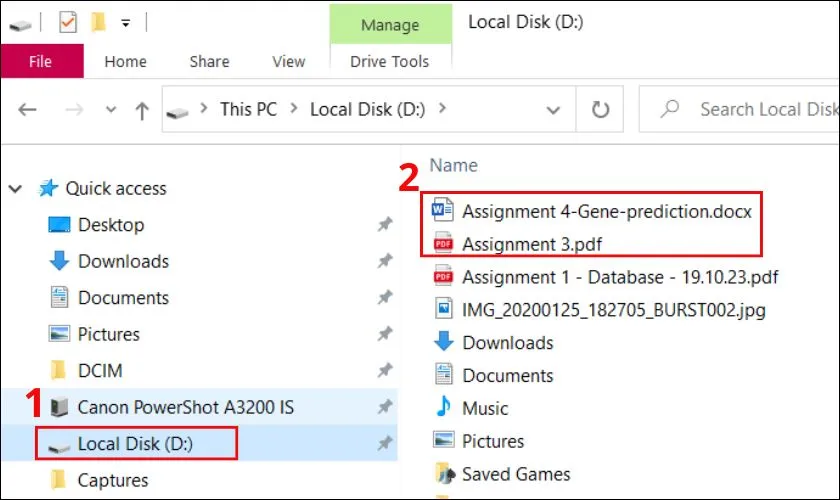Click This PC in the address breadcrumb
Image resolution: width=840 pixels, height=500 pixels.
click(248, 109)
